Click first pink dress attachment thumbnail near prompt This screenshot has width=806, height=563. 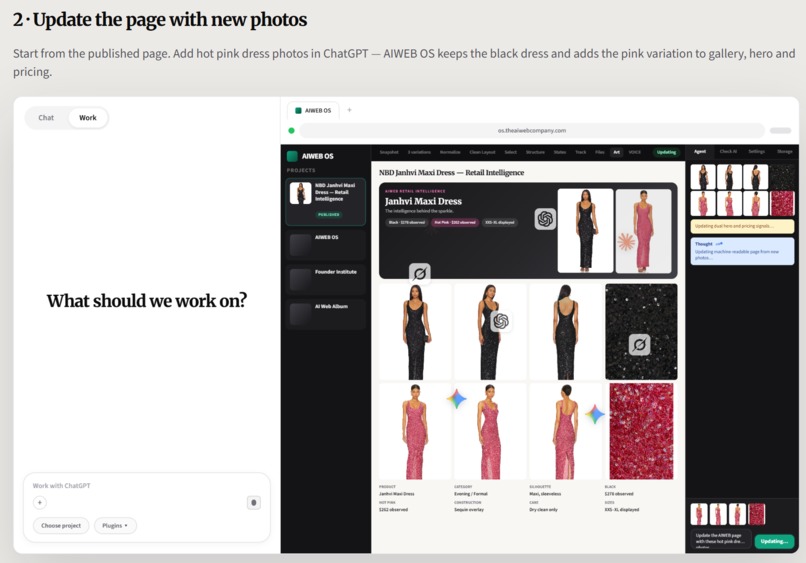point(699,514)
